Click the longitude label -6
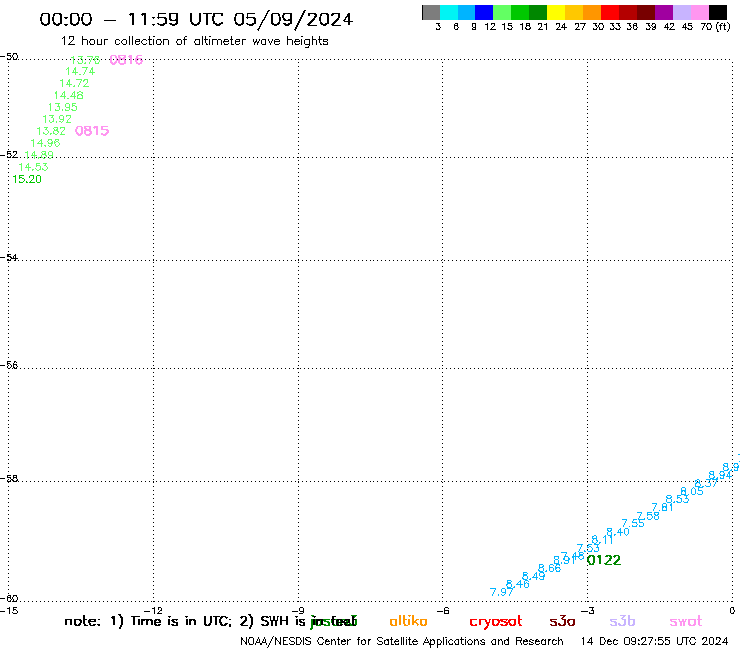Image resolution: width=740 pixels, height=650 pixels. coord(442,611)
